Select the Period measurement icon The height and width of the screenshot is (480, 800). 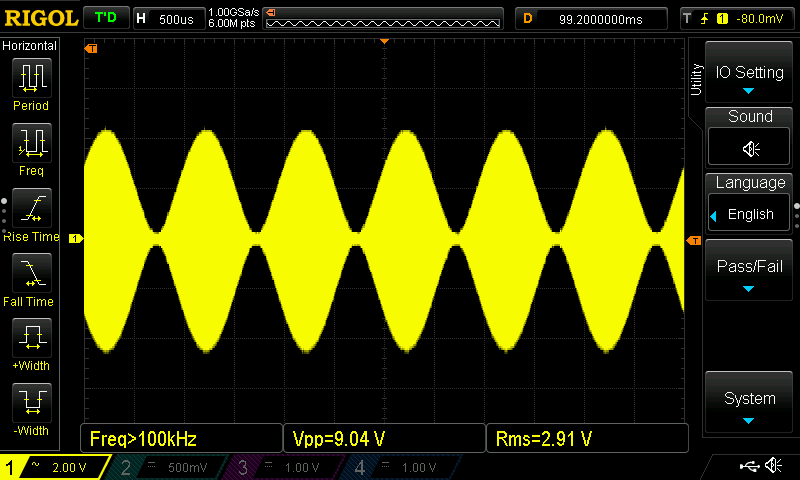(x=32, y=78)
